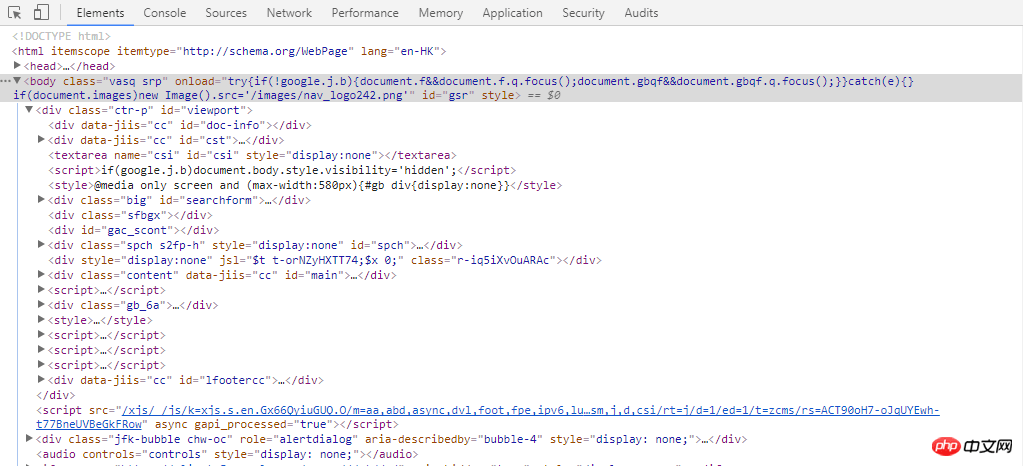Open the Performance tab
The height and width of the screenshot is (466, 1023).
click(x=365, y=13)
